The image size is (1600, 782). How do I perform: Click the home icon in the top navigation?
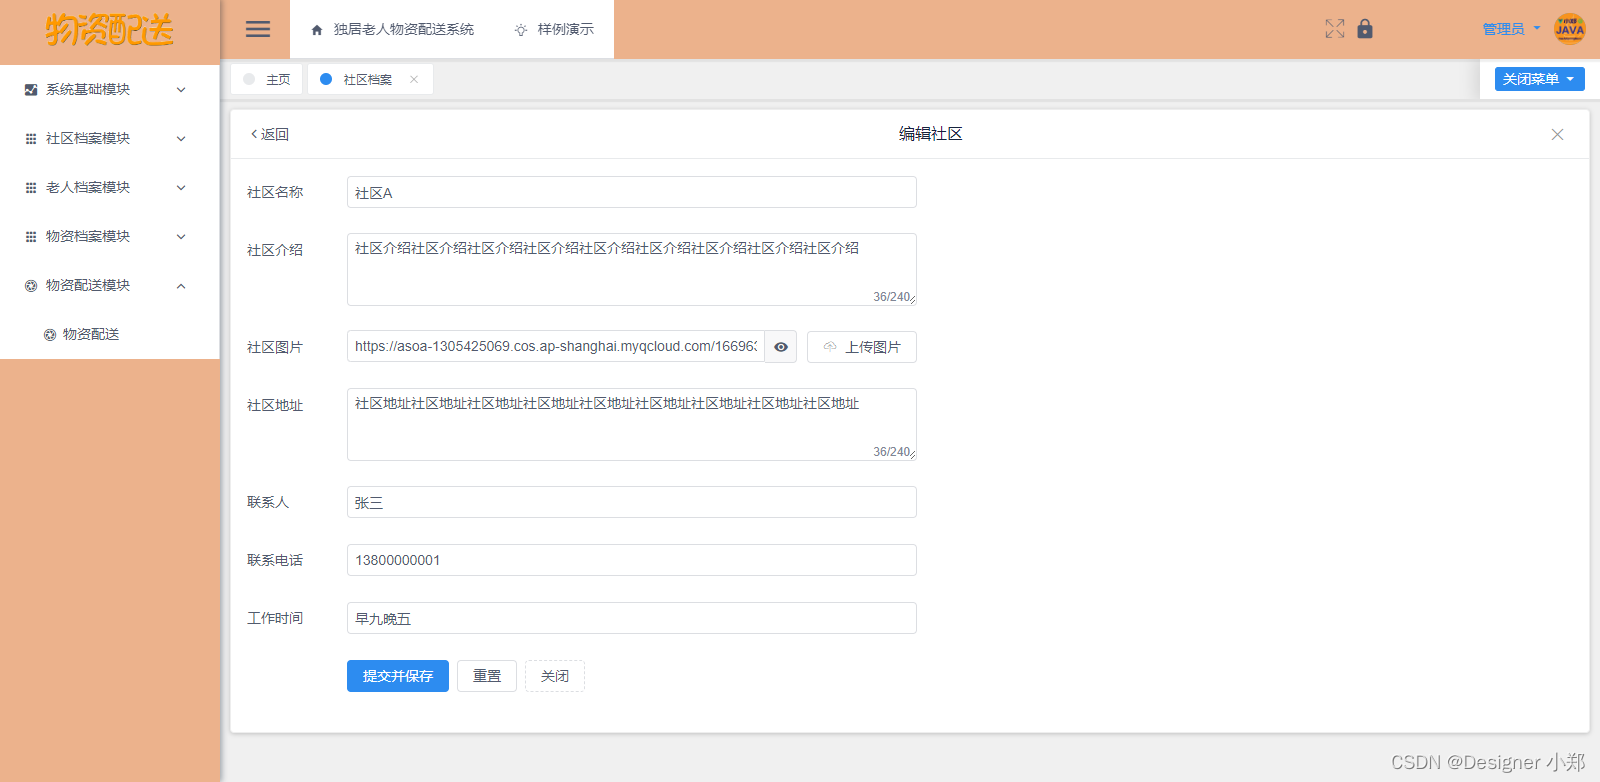(x=317, y=30)
